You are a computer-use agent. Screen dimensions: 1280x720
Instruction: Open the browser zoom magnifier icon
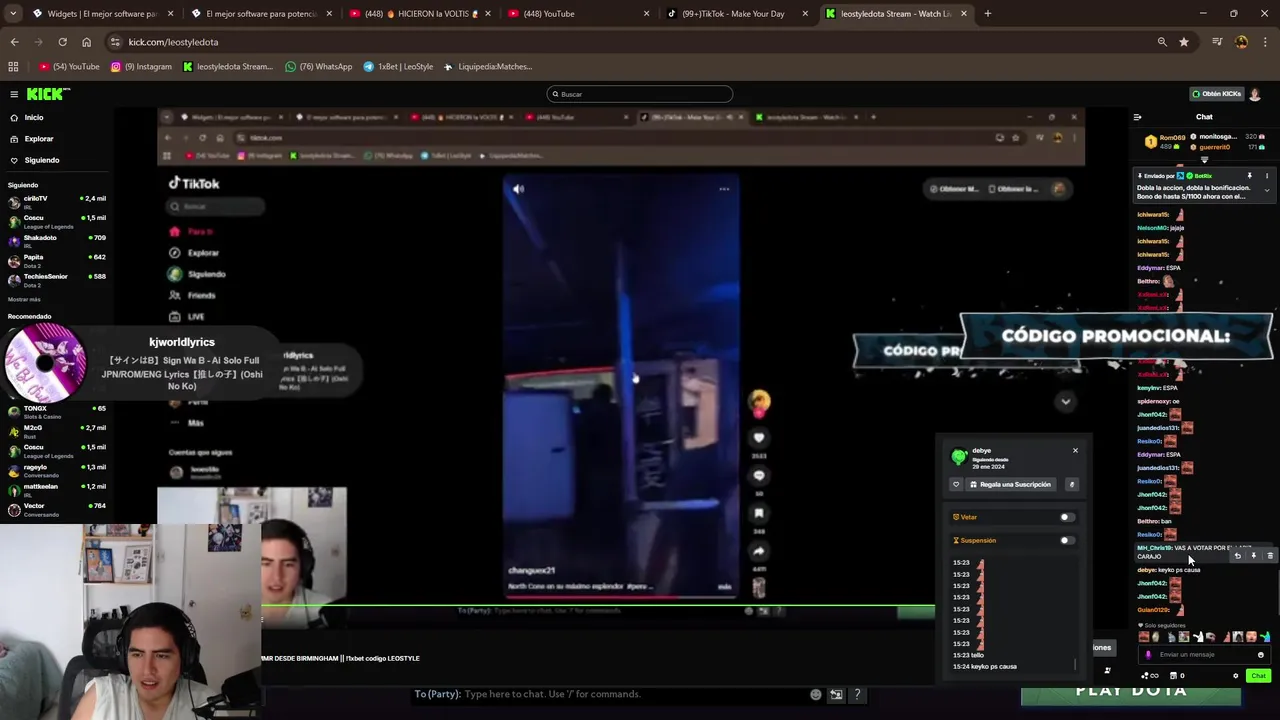pyautogui.click(x=1162, y=42)
